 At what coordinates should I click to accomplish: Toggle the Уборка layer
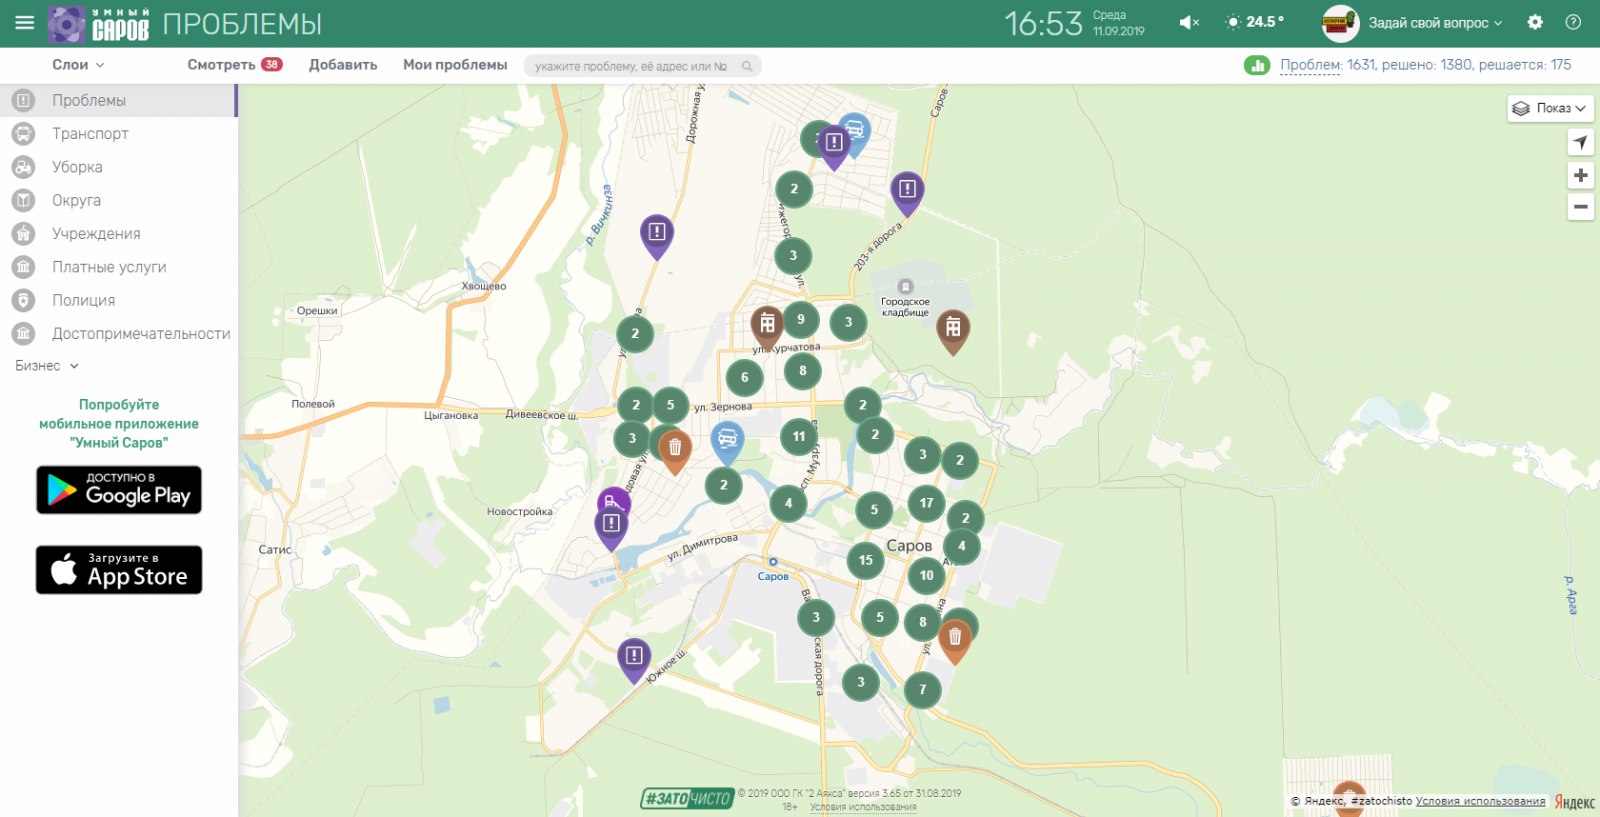(77, 167)
